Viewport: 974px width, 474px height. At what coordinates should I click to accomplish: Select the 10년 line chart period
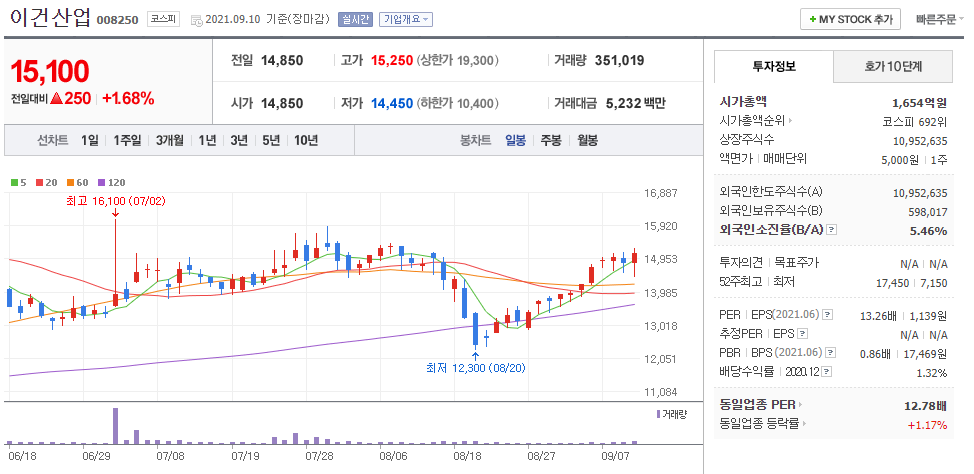tap(306, 140)
